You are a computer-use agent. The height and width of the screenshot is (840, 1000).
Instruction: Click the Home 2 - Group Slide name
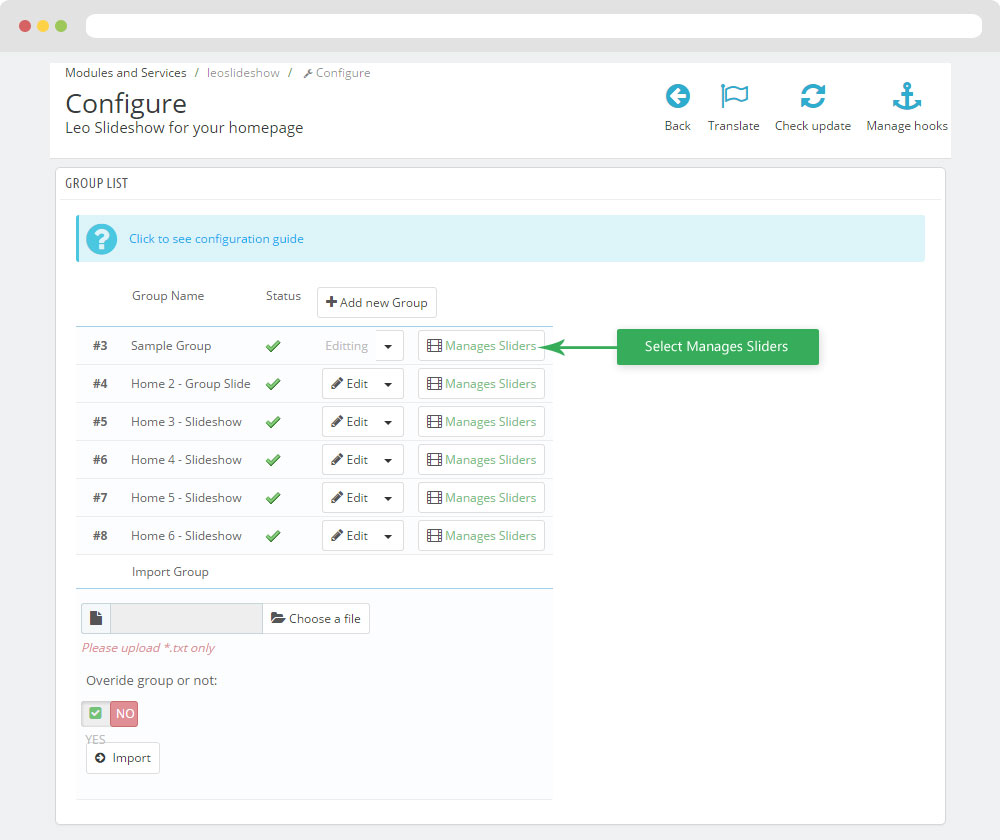191,384
